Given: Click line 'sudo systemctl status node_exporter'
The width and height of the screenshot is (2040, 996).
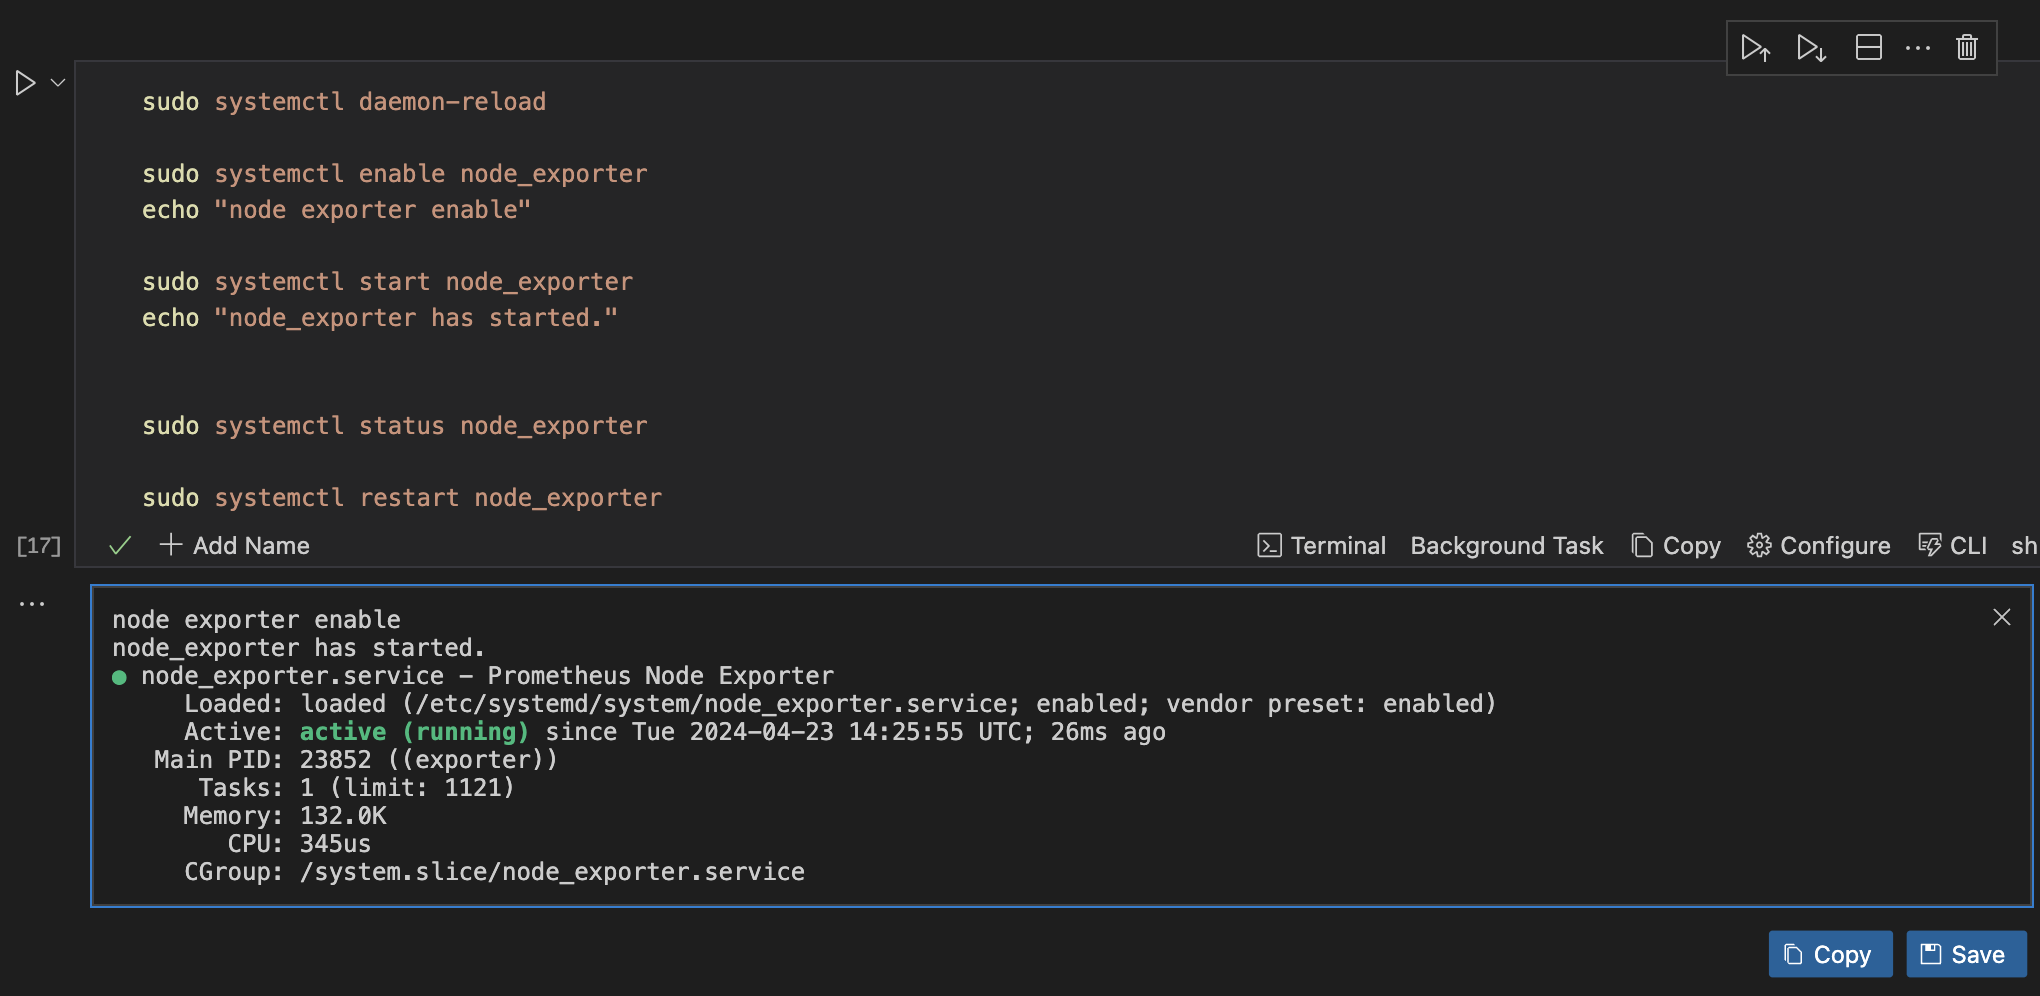Looking at the screenshot, I should click(x=395, y=426).
